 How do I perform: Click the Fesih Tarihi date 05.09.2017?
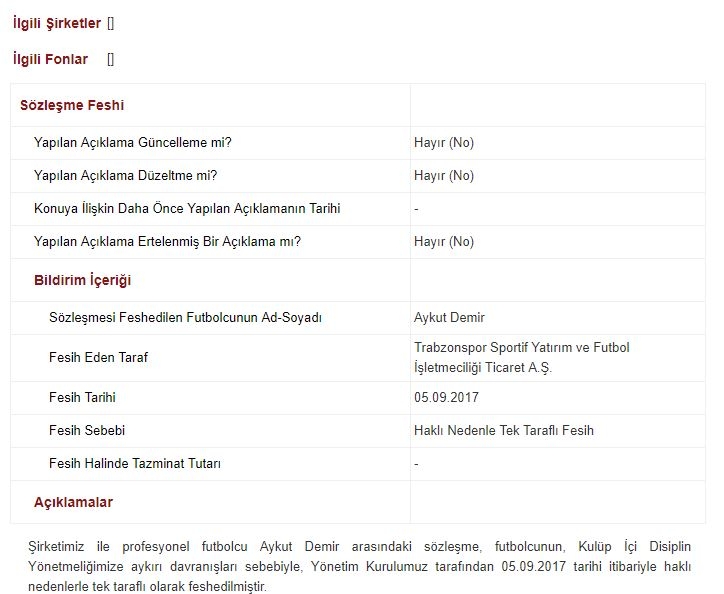[x=446, y=398]
